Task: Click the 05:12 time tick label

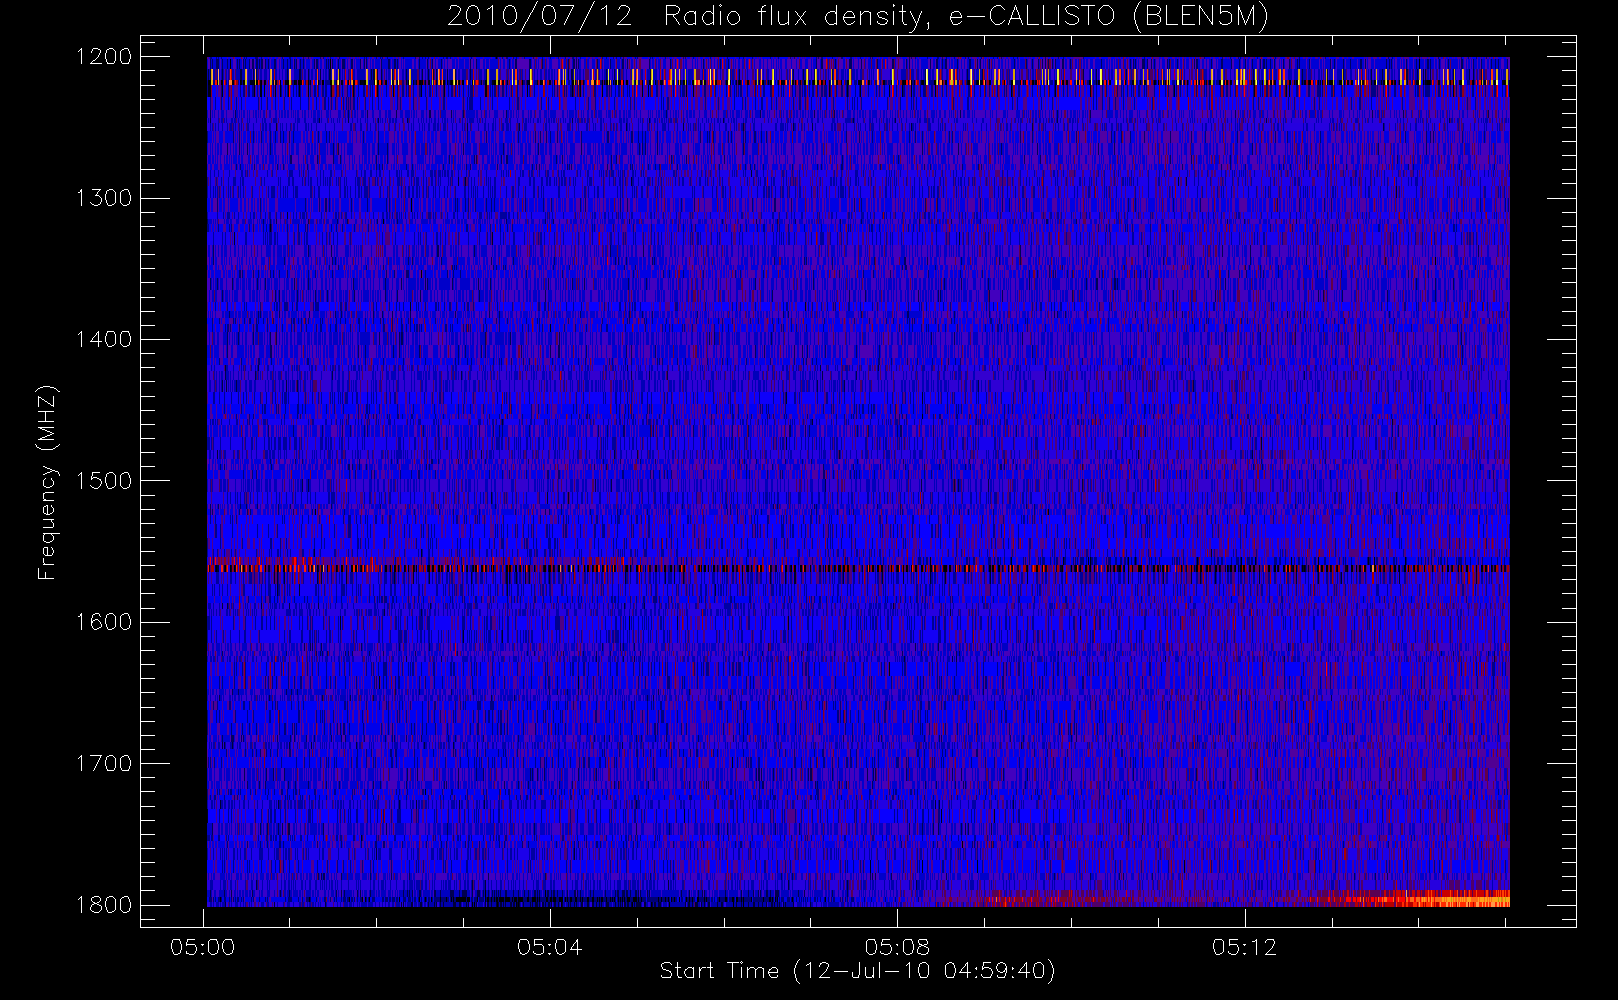Action: tap(1244, 947)
